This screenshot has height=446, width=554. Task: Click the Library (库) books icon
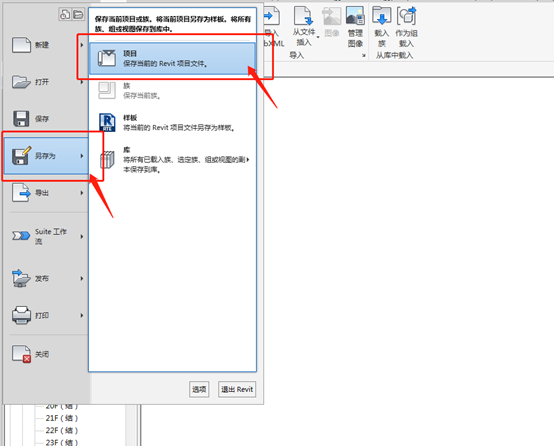point(107,160)
